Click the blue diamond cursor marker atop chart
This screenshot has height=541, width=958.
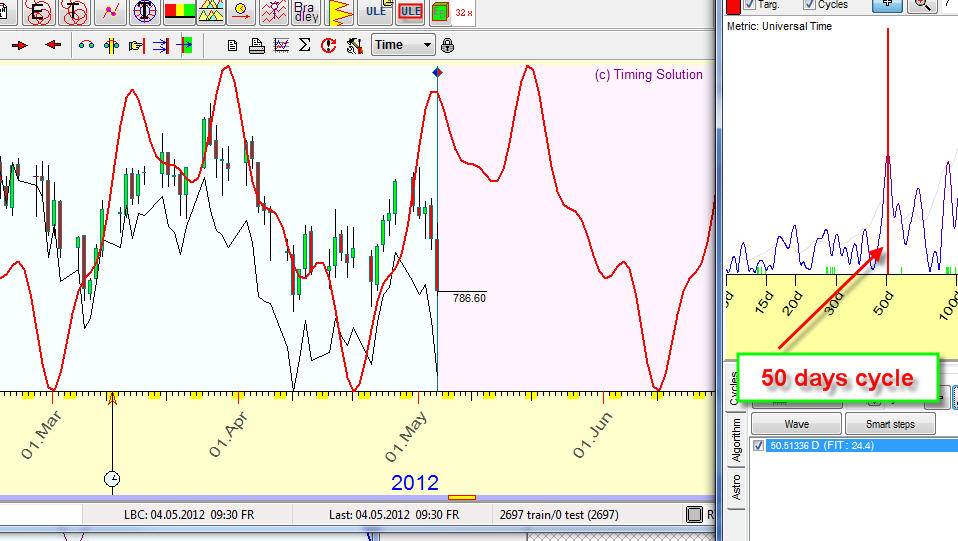point(437,73)
